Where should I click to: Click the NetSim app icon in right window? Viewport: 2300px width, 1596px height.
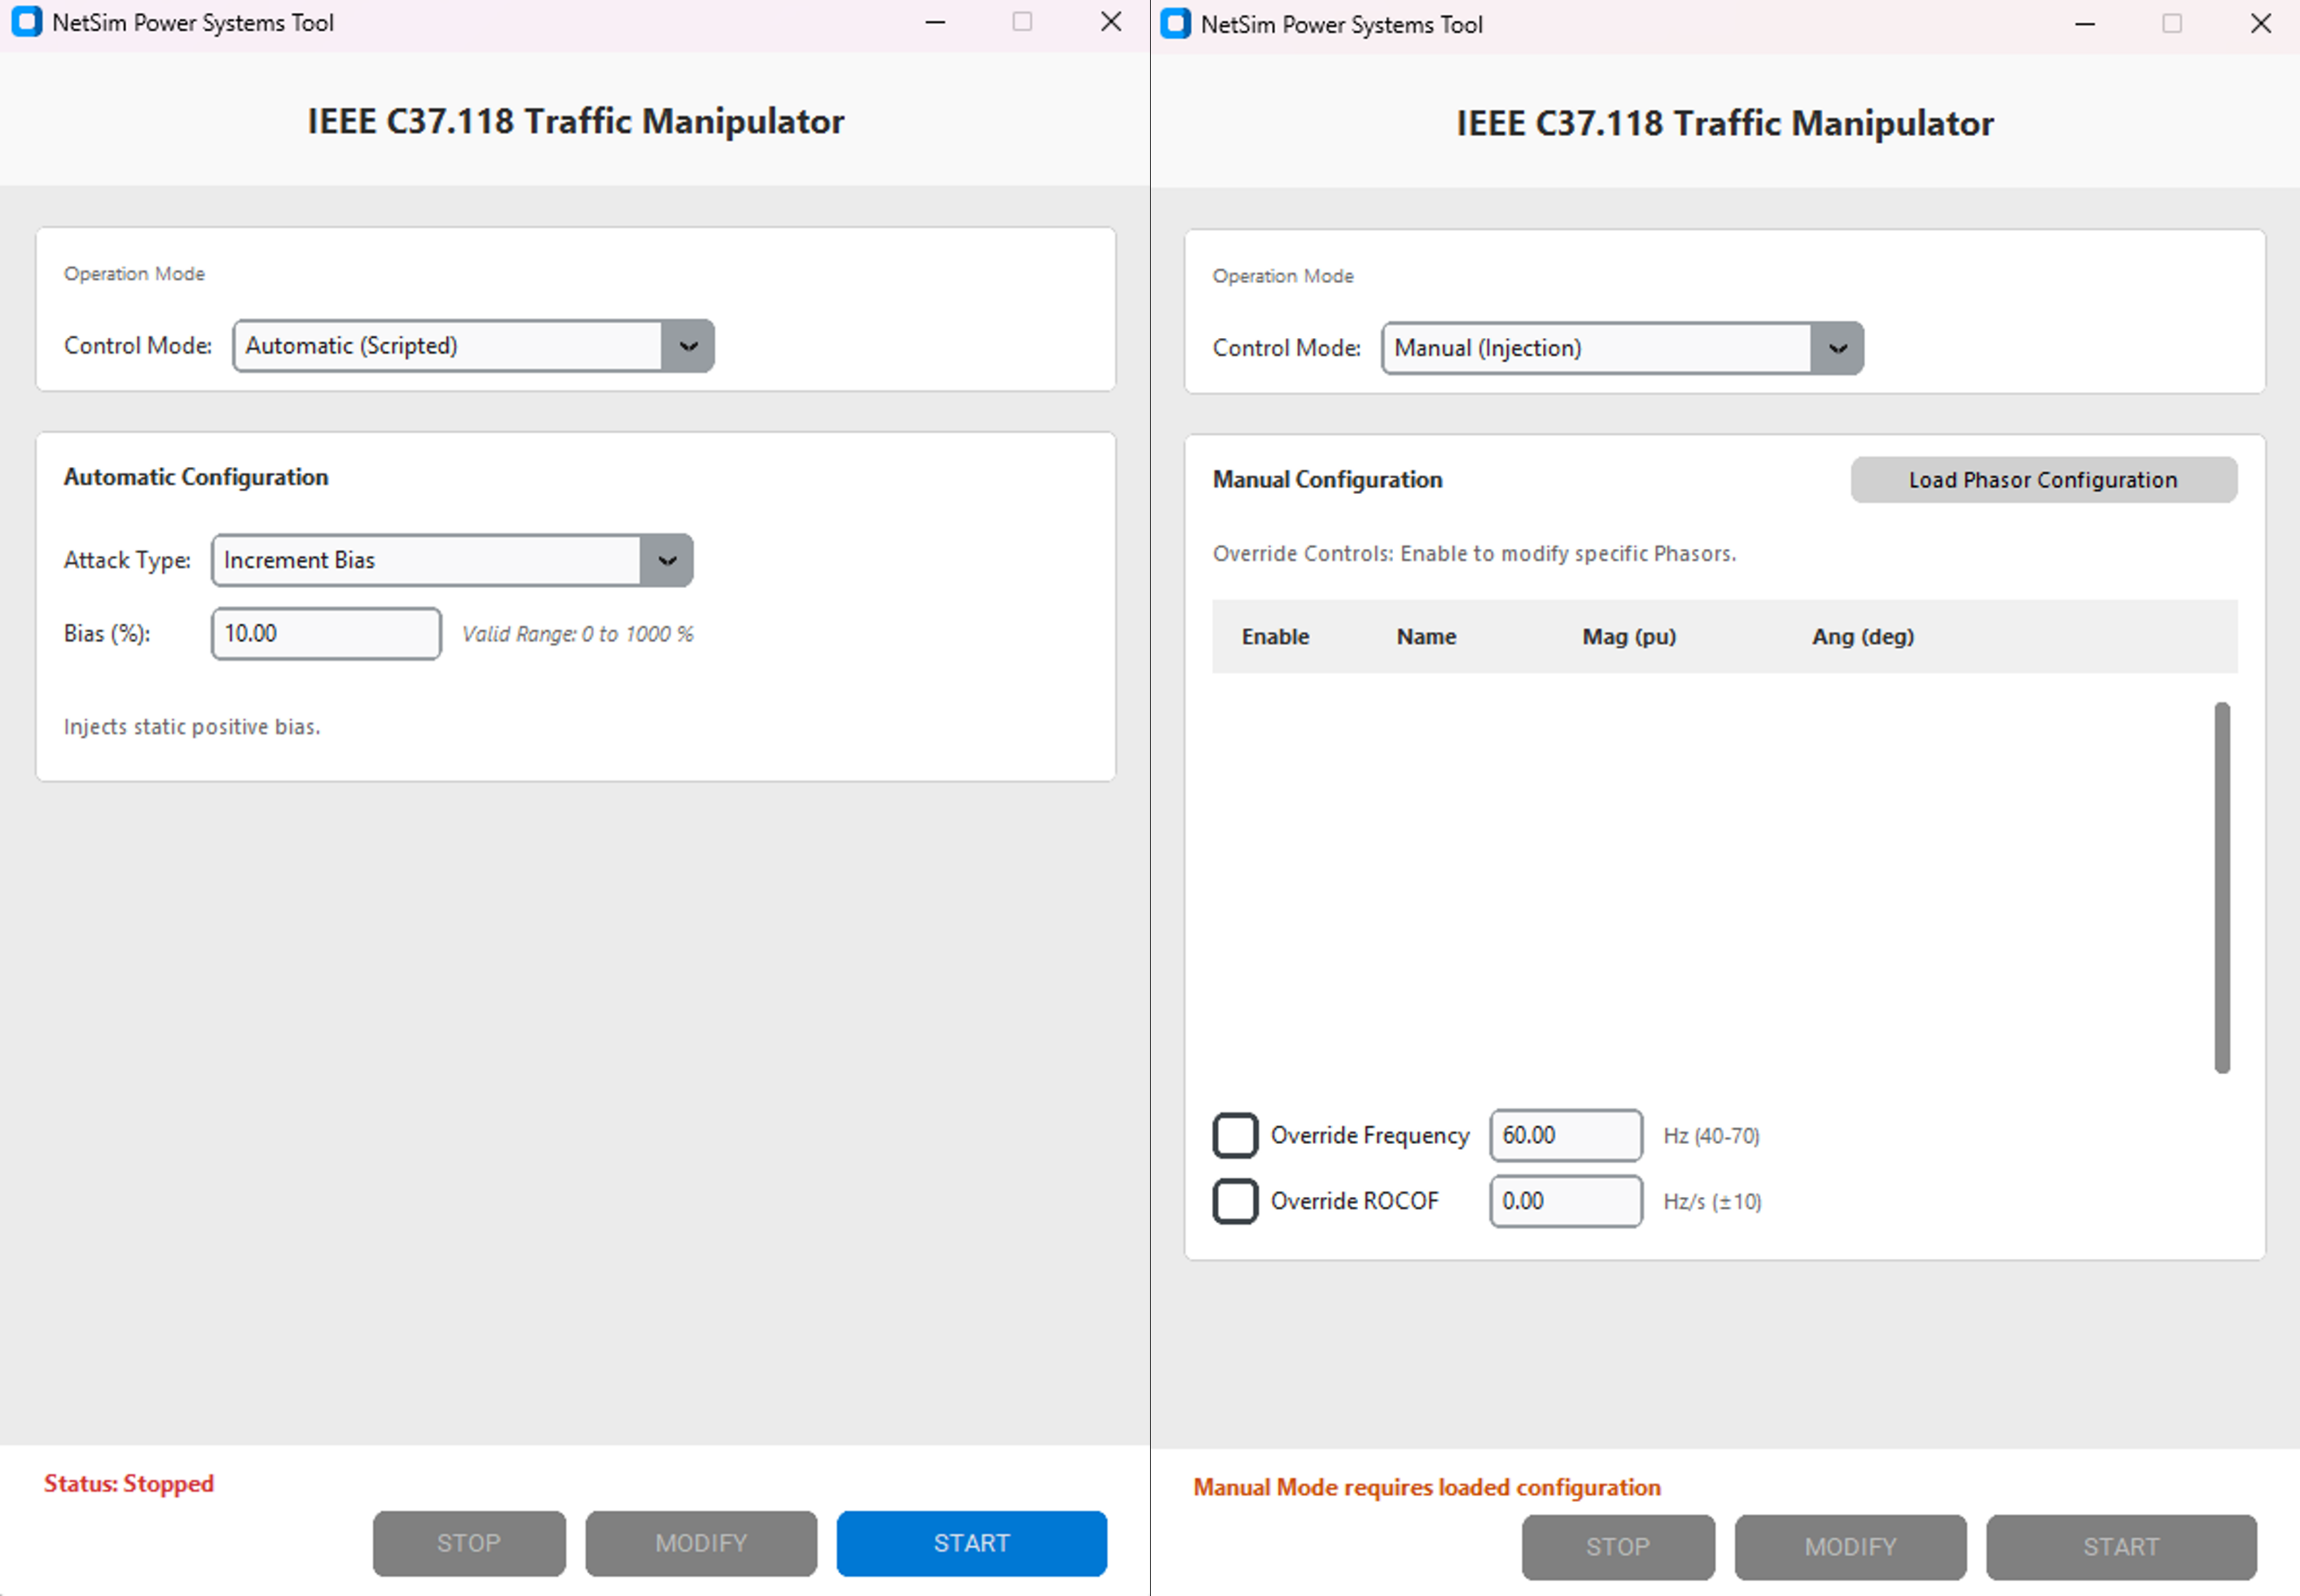point(1176,24)
